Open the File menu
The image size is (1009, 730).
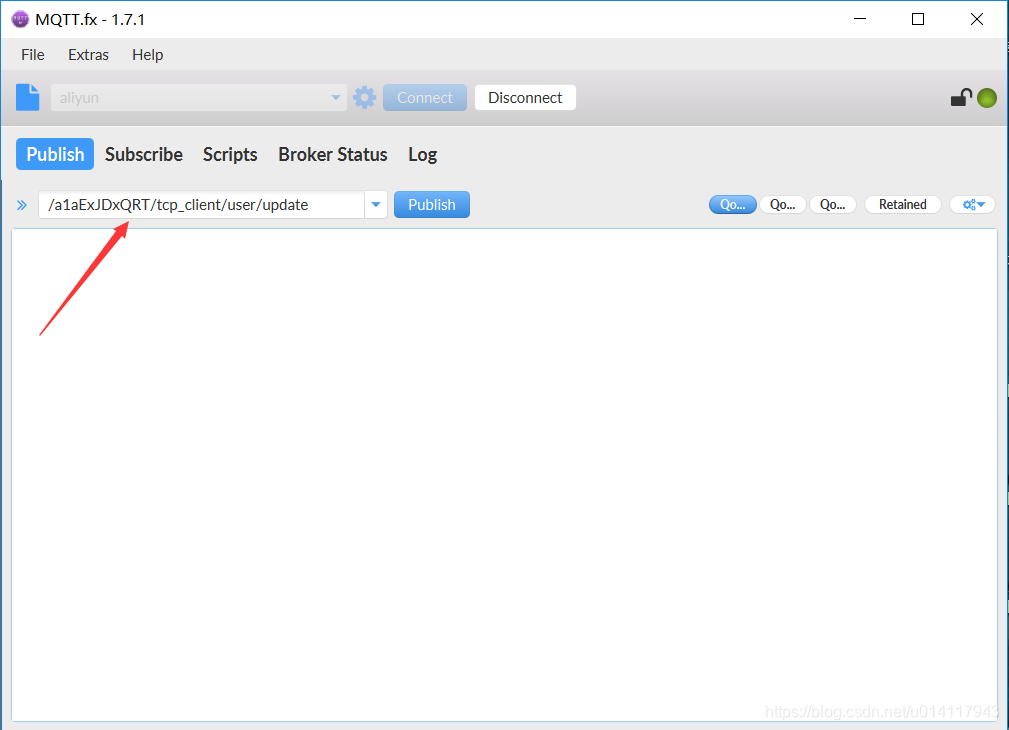click(x=33, y=55)
